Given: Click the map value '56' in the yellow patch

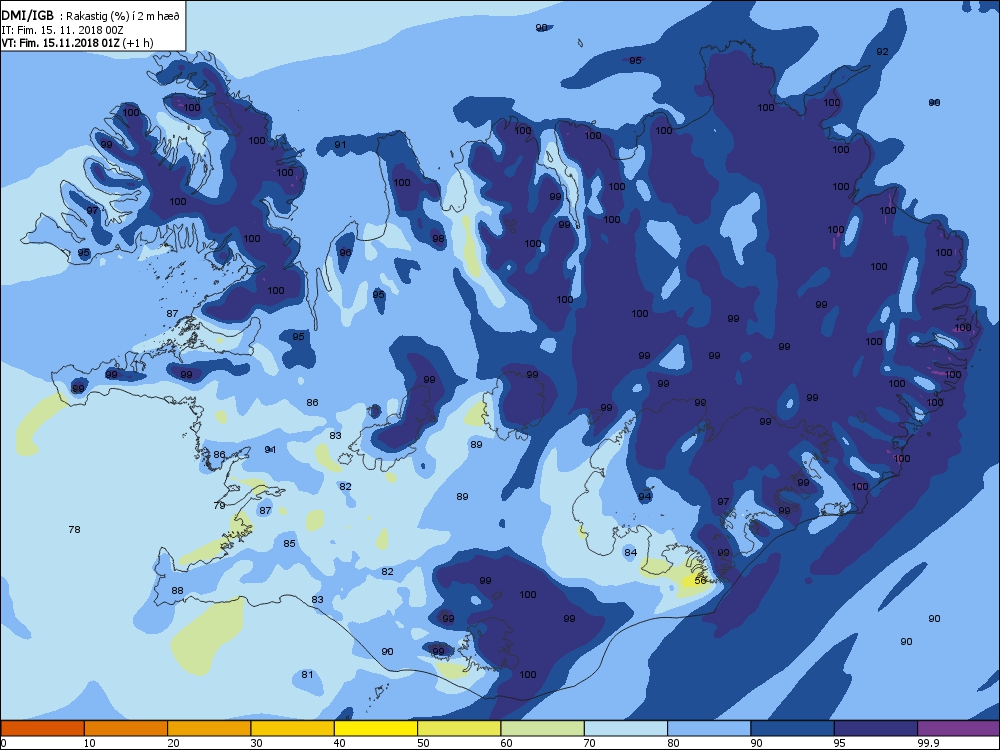Looking at the screenshot, I should [x=700, y=580].
